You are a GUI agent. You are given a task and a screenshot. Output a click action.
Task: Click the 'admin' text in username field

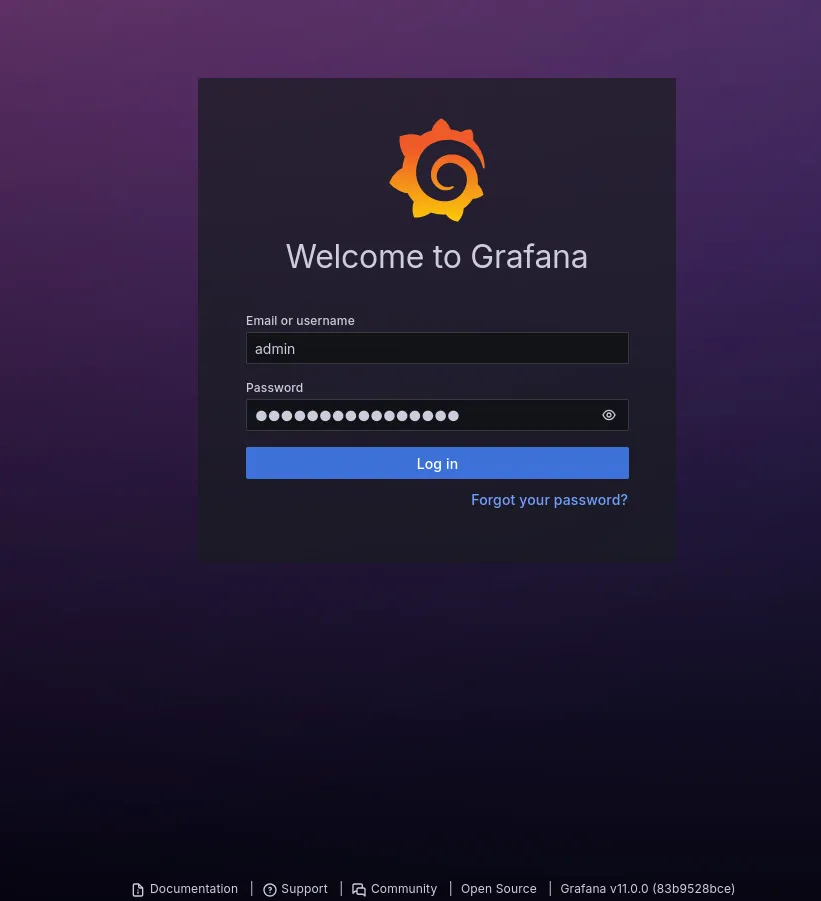(275, 349)
